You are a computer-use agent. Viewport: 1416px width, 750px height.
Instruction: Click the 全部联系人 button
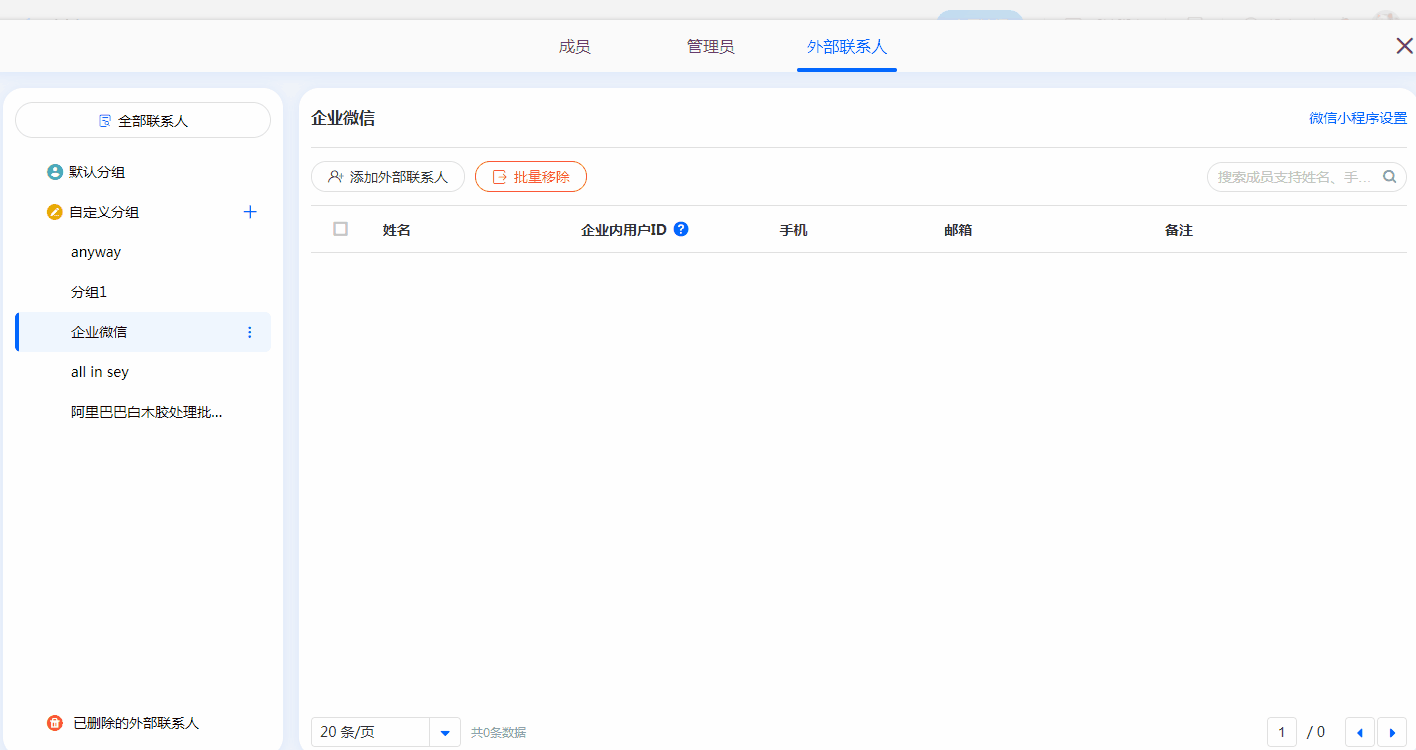(x=143, y=120)
